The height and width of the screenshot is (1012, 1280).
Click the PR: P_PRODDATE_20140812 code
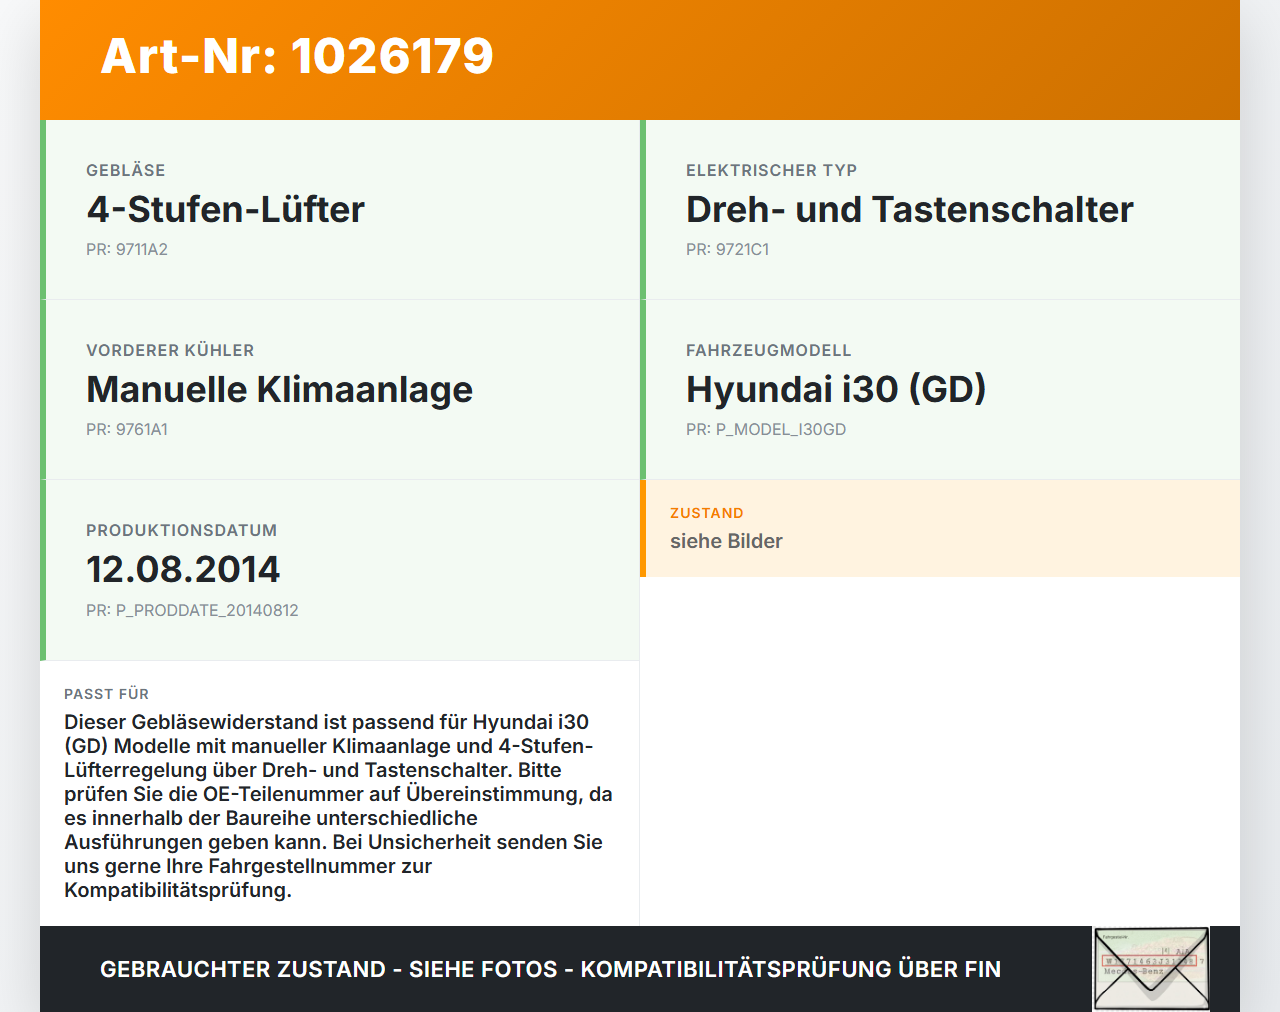pyautogui.click(x=192, y=610)
